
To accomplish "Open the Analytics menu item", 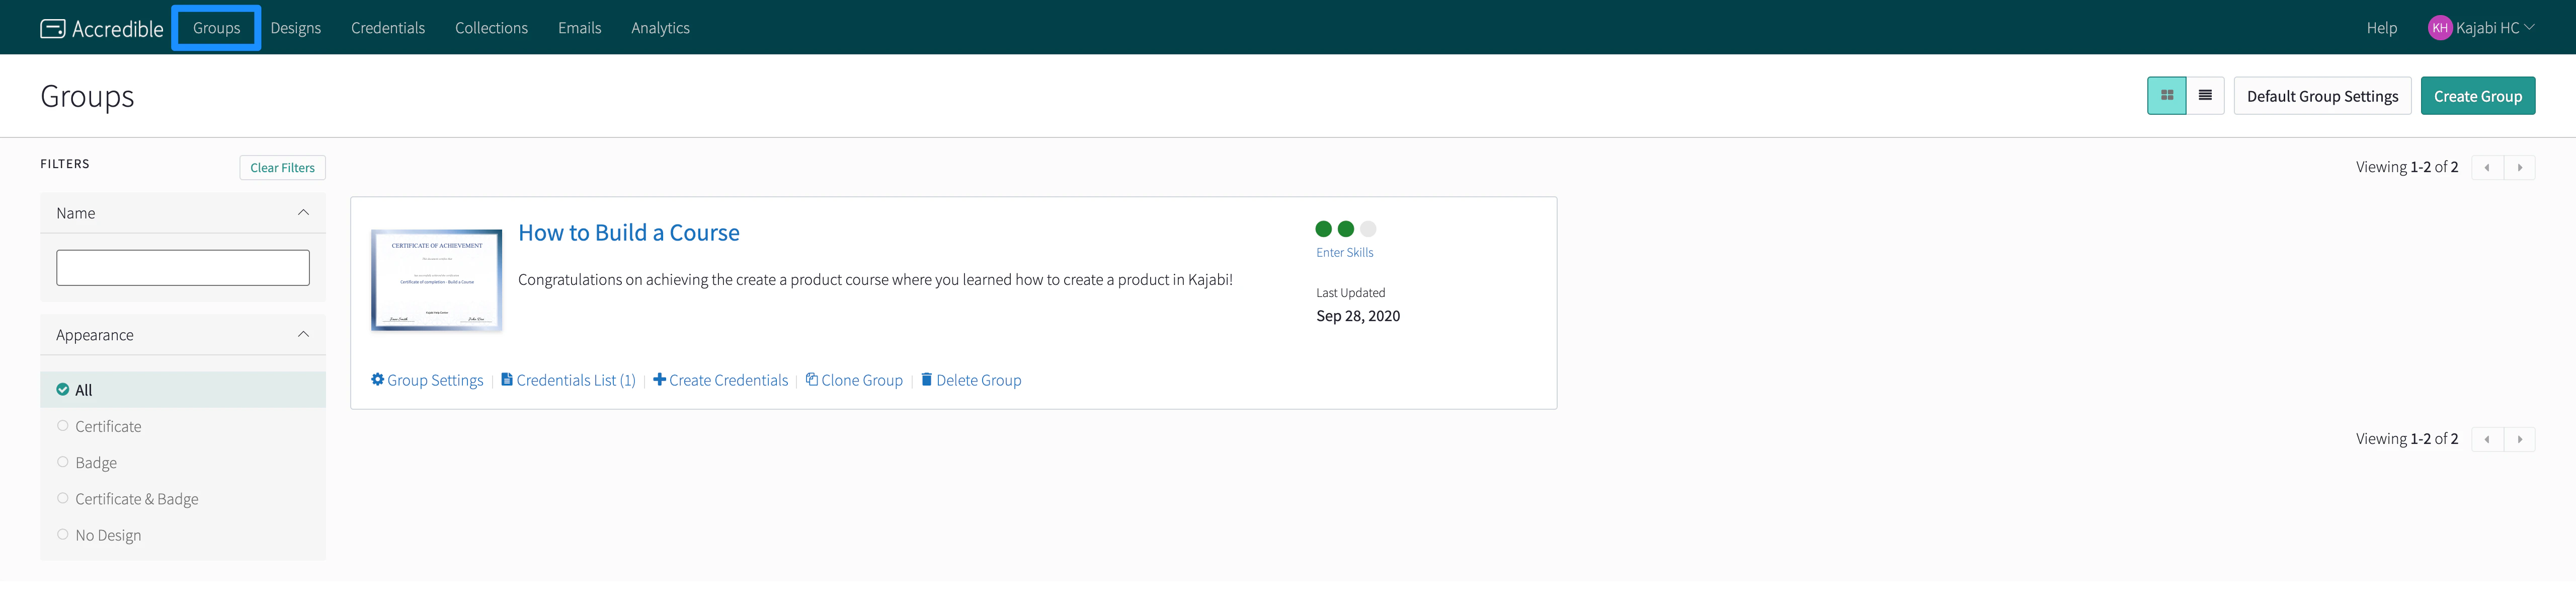I will click(x=660, y=28).
